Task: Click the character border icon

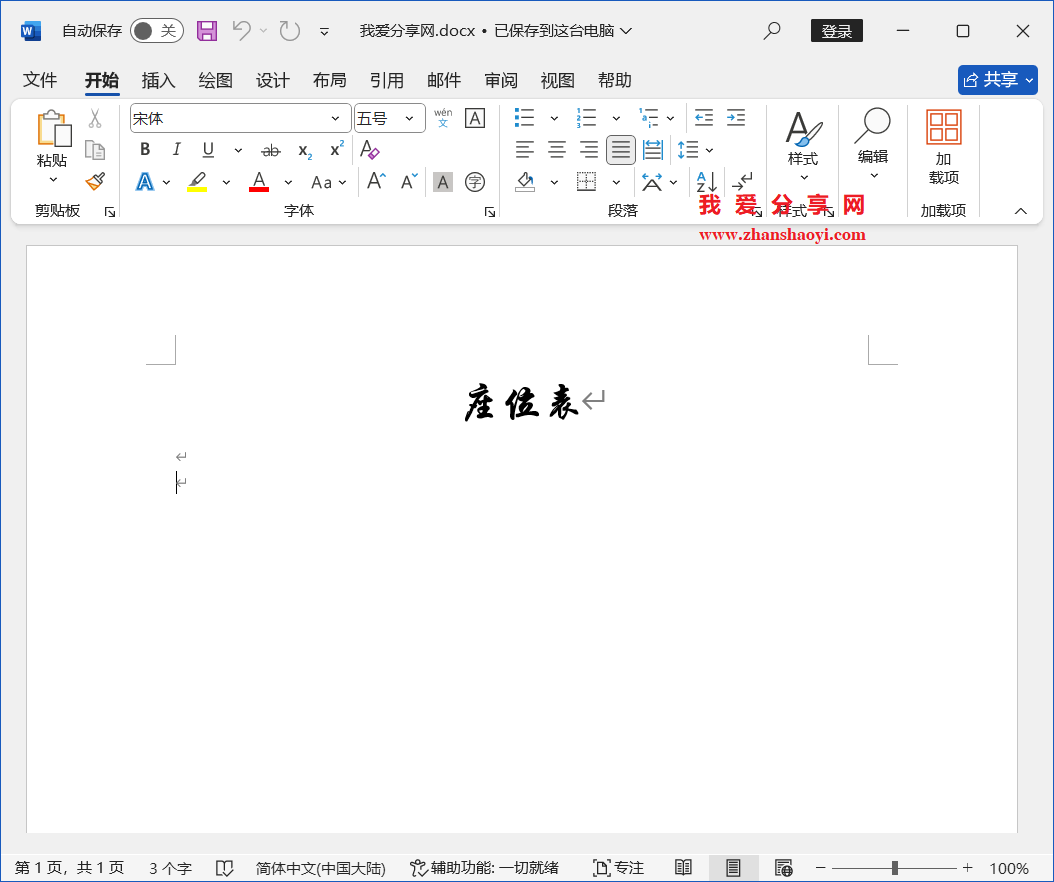Action: click(475, 118)
